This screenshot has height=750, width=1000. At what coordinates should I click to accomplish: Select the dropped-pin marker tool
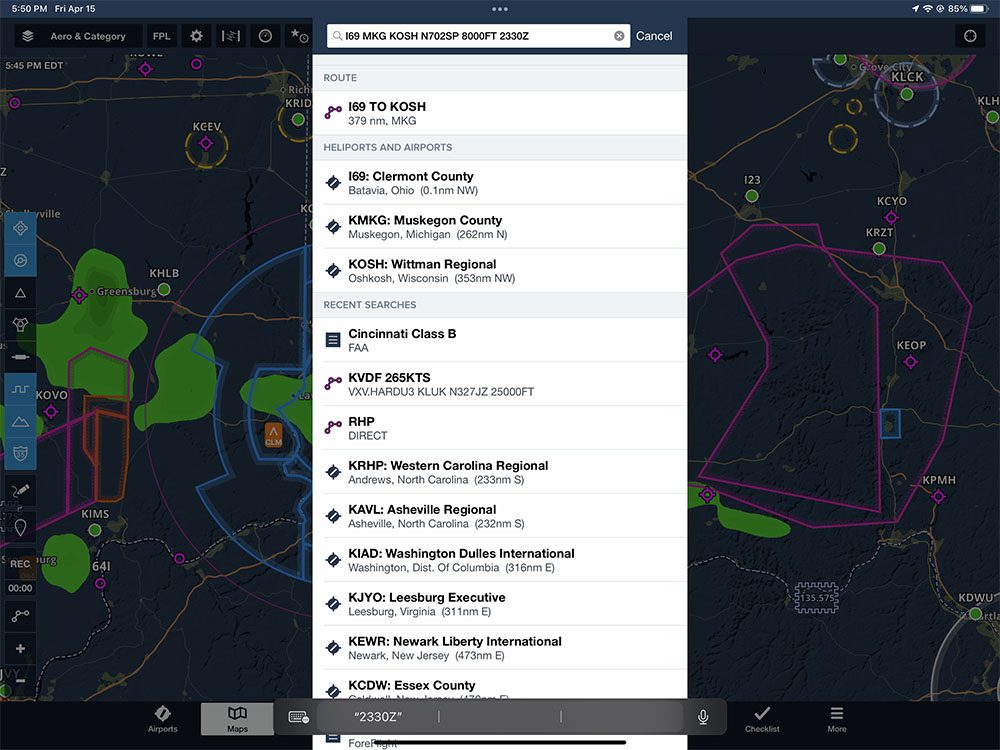[x=20, y=527]
